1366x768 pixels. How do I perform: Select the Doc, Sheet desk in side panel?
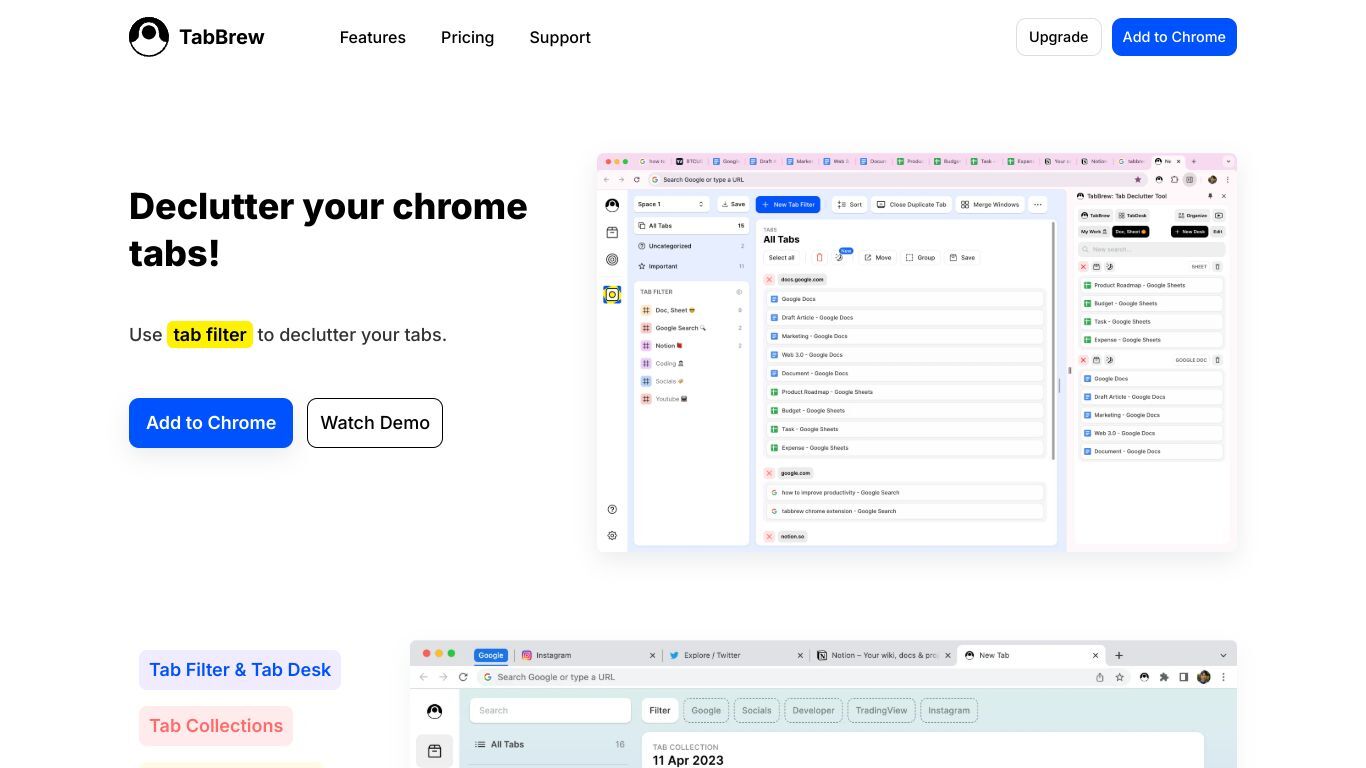point(1131,231)
